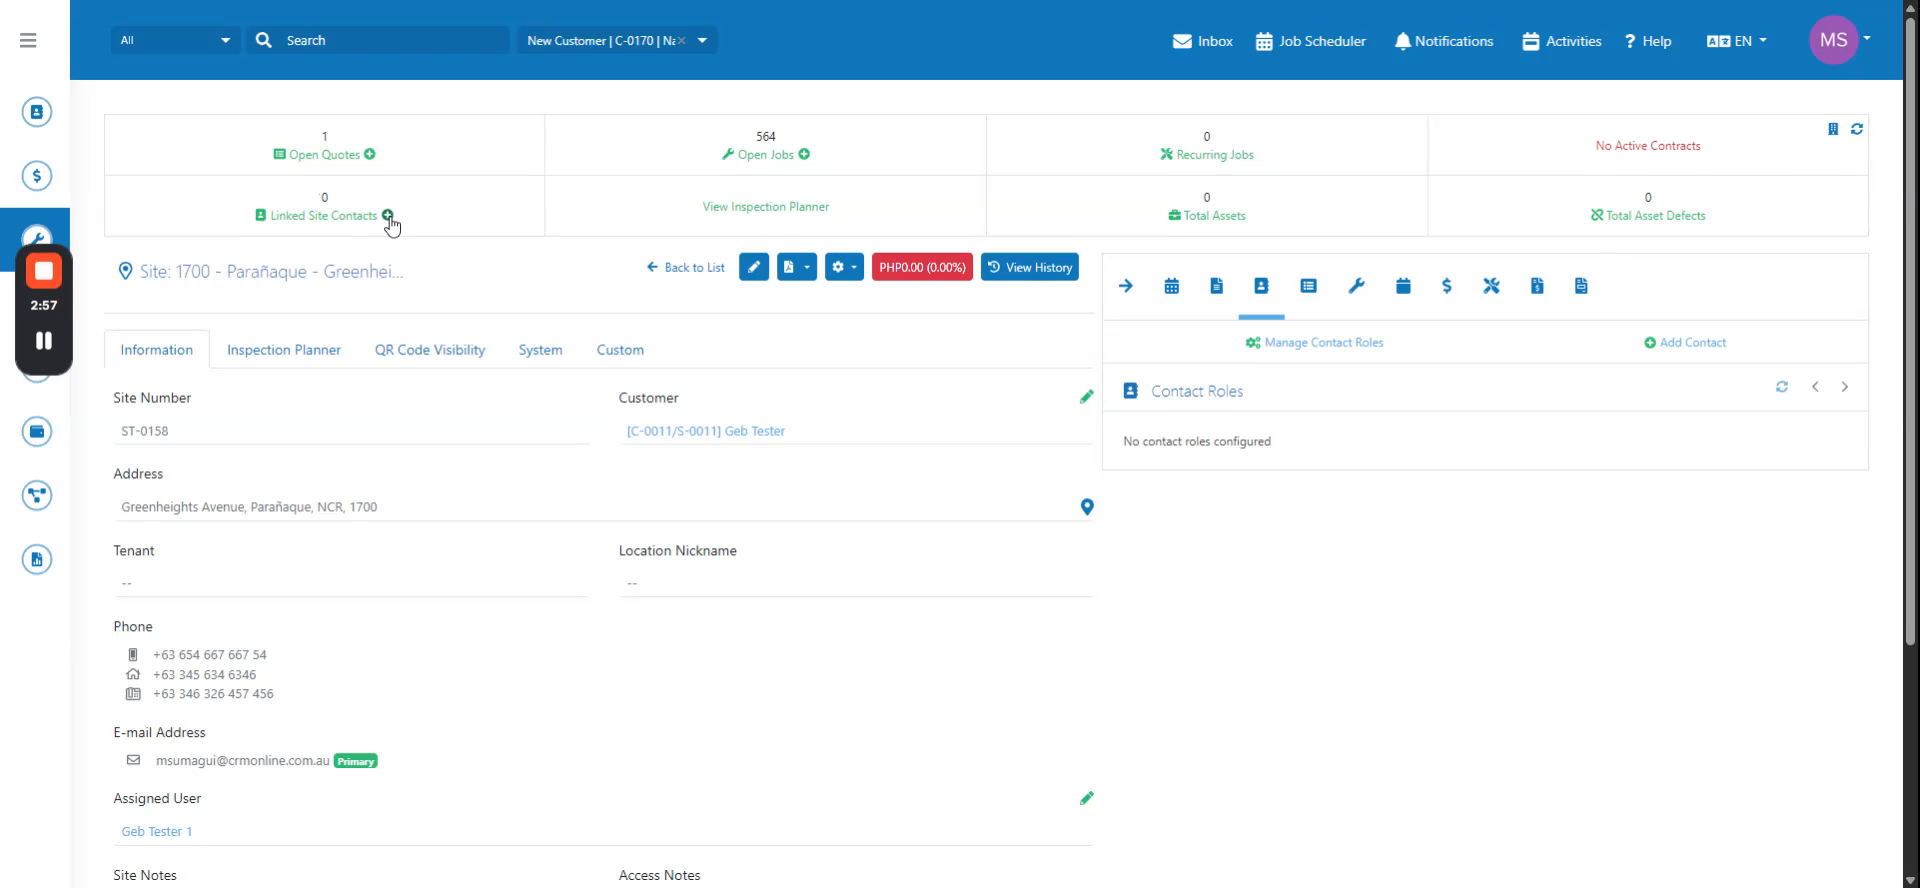Open the invoice document panel tab
1920x888 pixels.
[x=1537, y=286]
